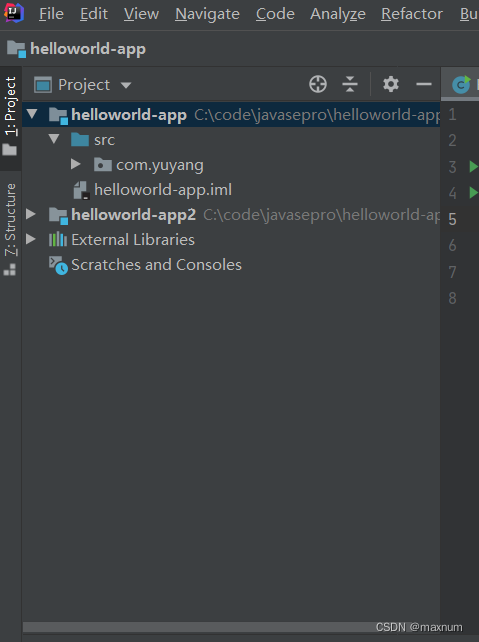Click line number 8 in gutter
The width and height of the screenshot is (479, 642).
pos(452,298)
